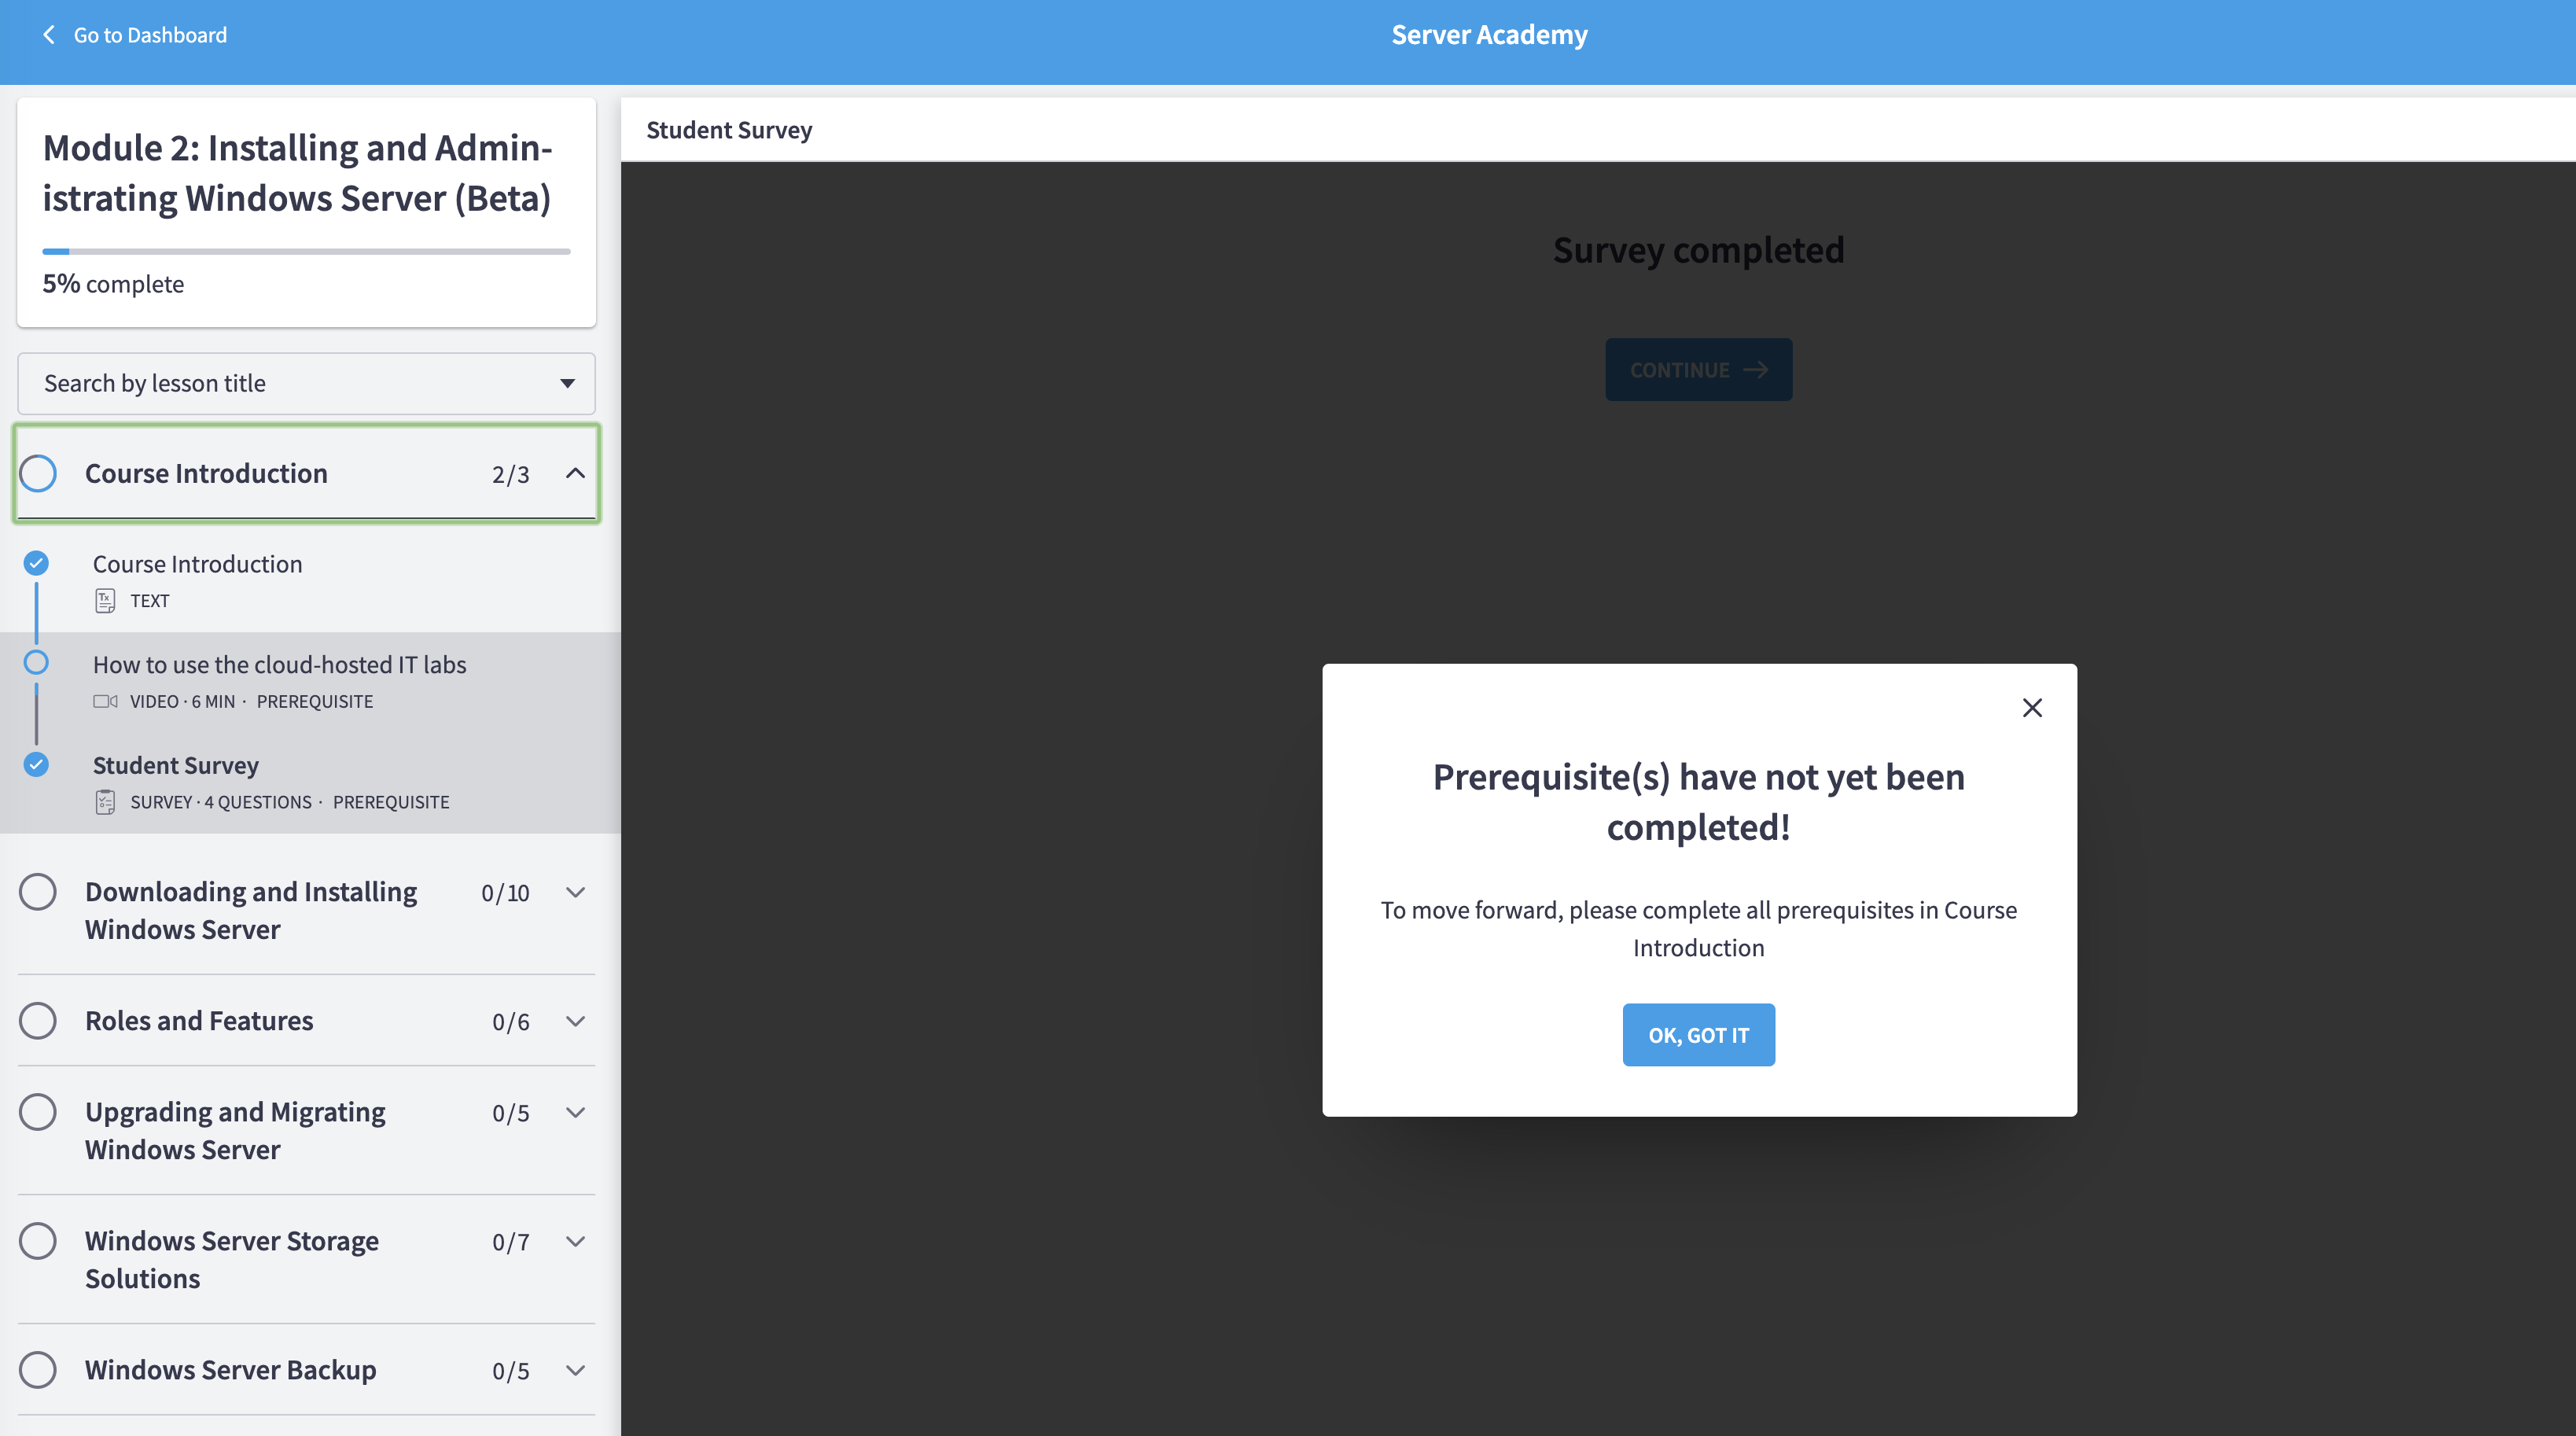Click the back arrow beside Go to Dashboard
The image size is (2576, 1436).
coord(49,35)
